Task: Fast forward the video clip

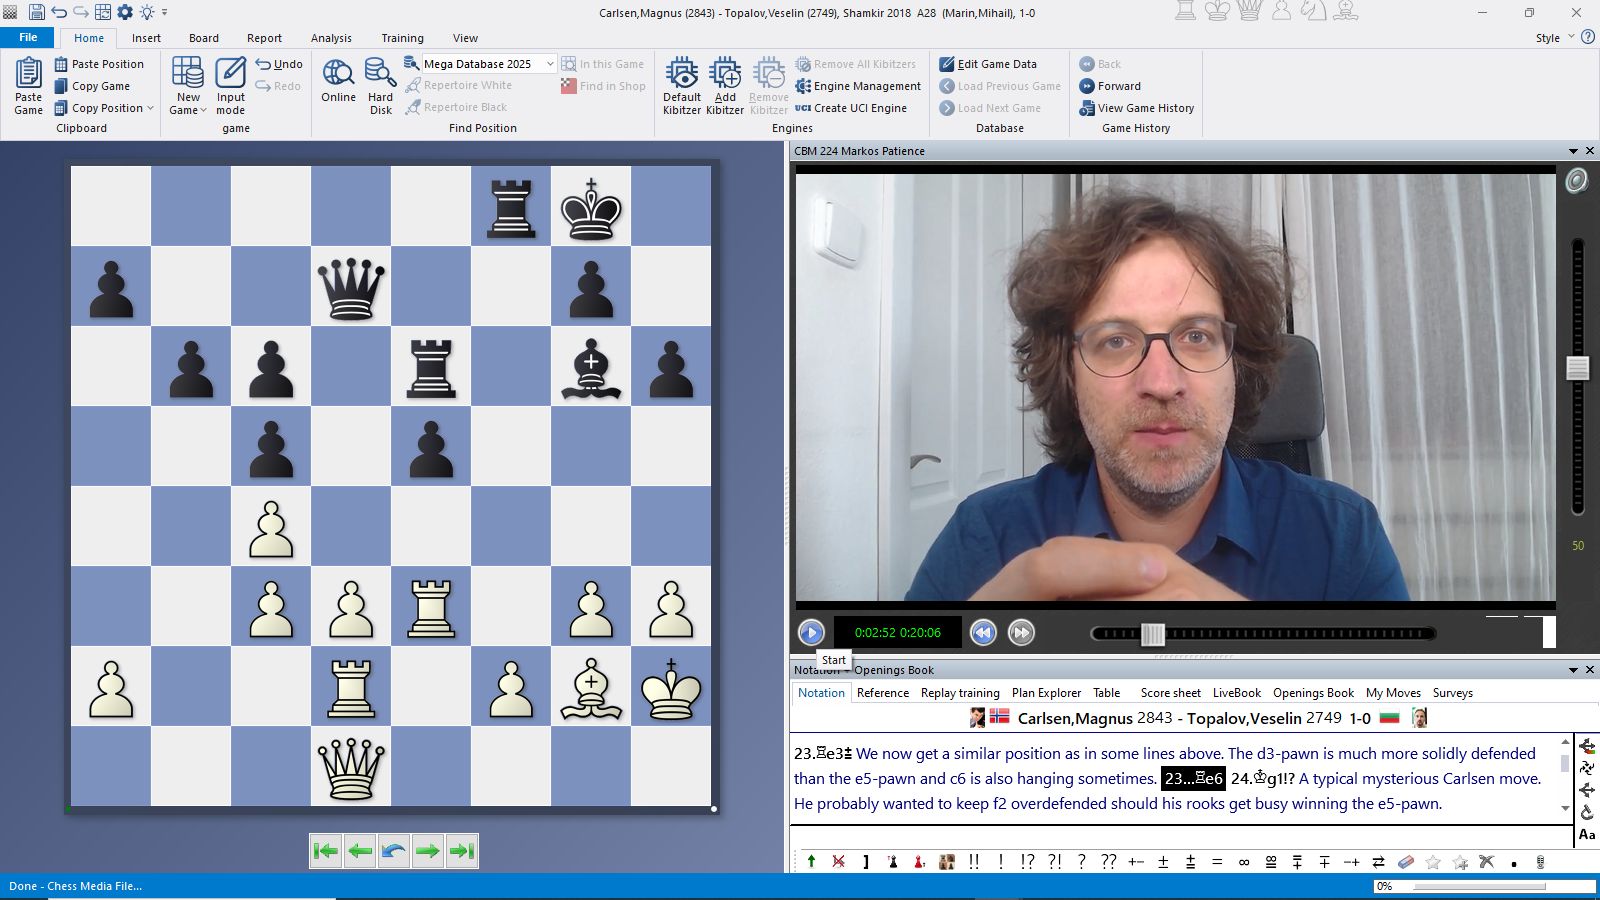Action: click(x=1021, y=632)
